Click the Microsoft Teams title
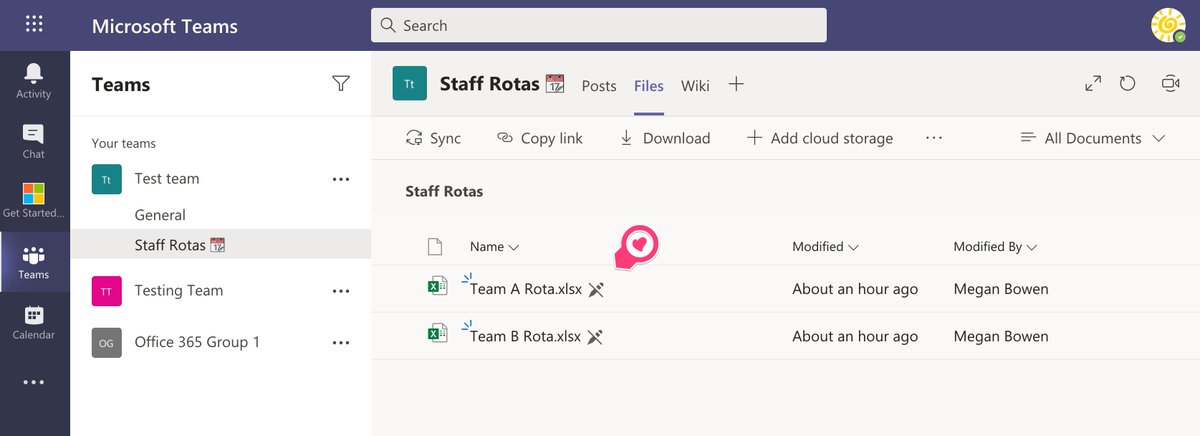Screen dimensions: 1200x436 point(165,26)
